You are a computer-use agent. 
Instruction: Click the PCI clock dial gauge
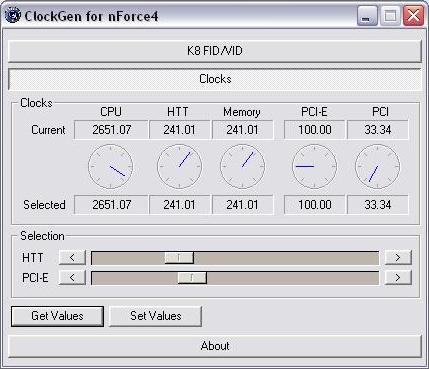point(377,166)
